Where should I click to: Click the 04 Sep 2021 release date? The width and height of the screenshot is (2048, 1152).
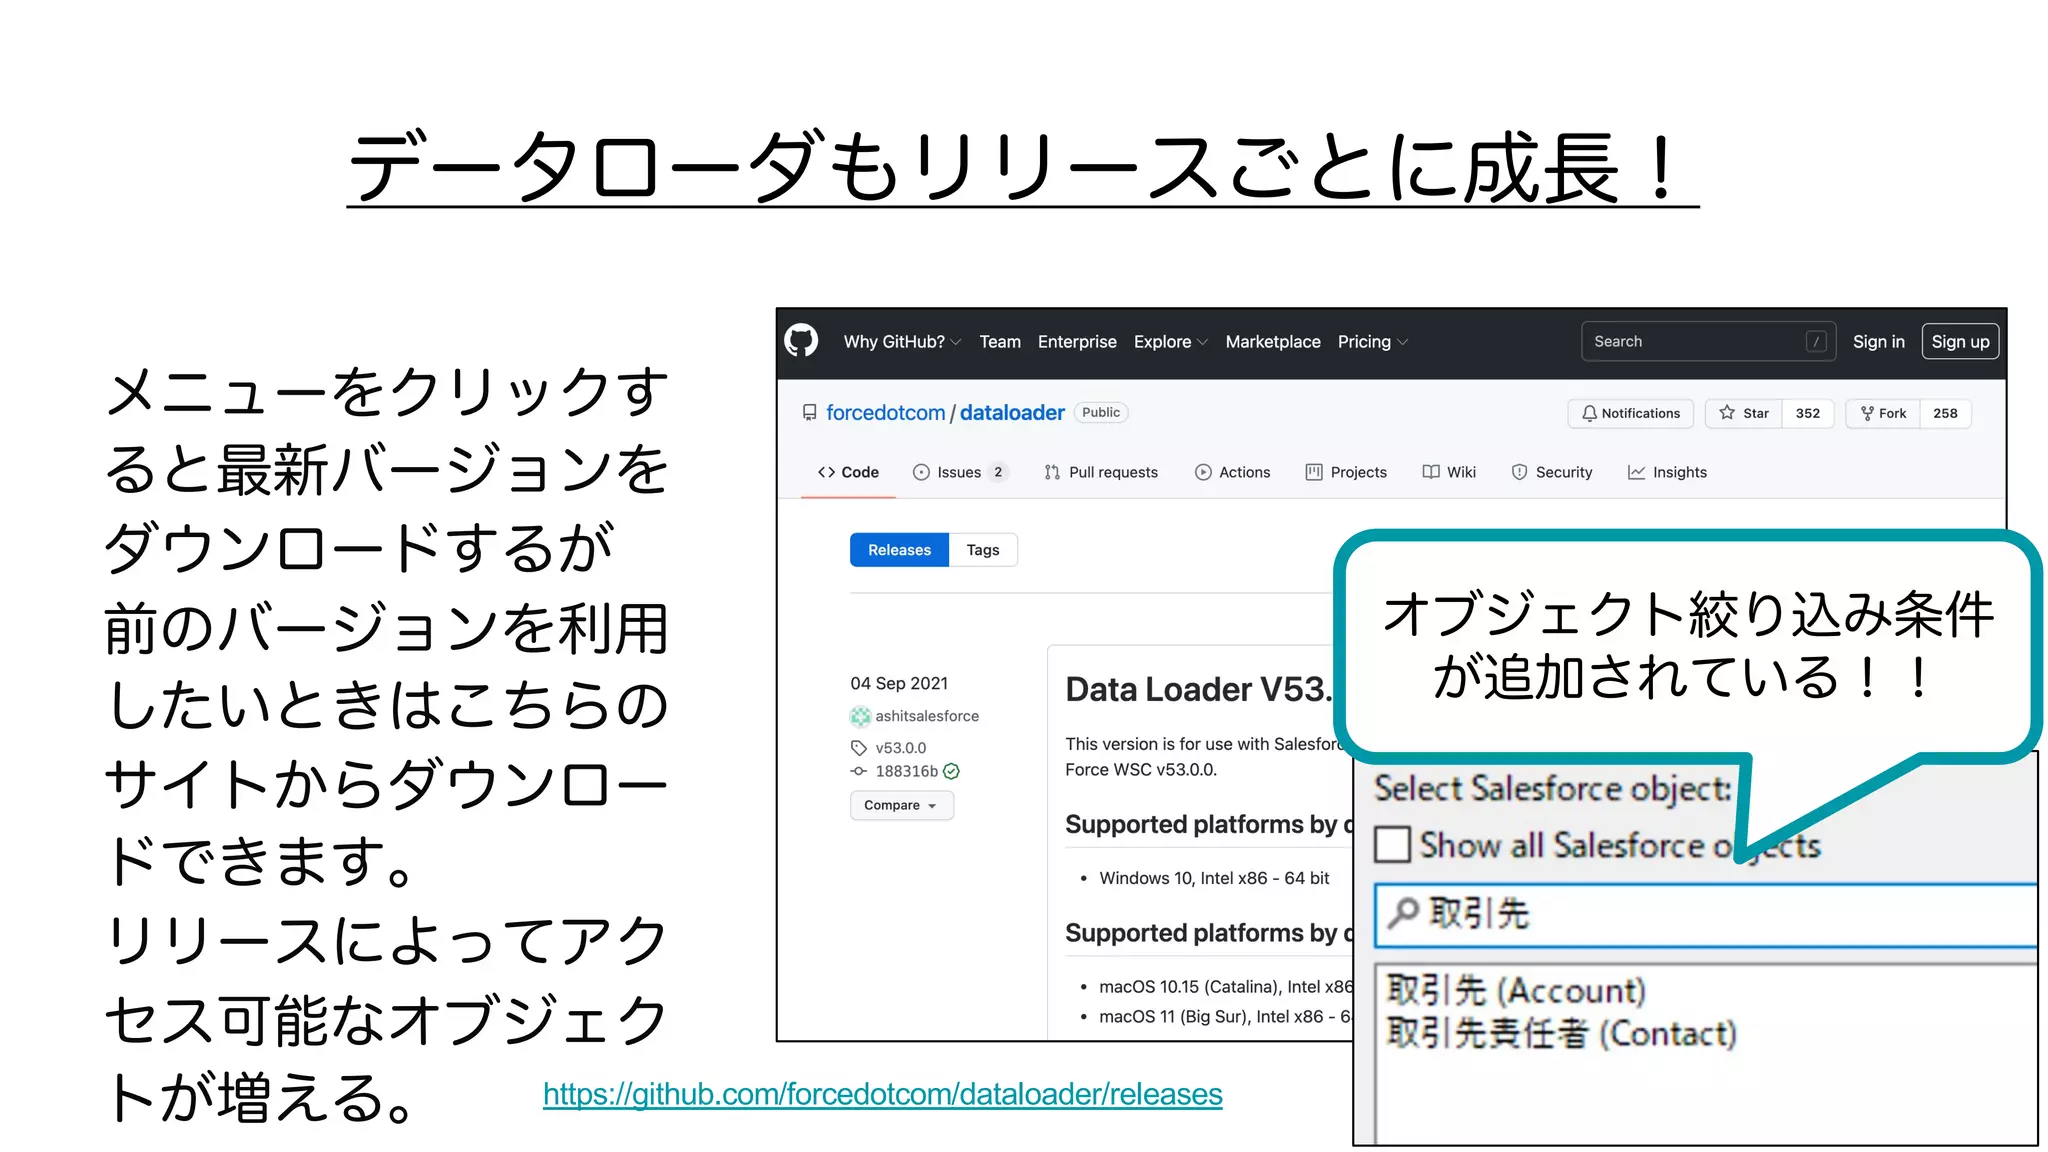[898, 683]
